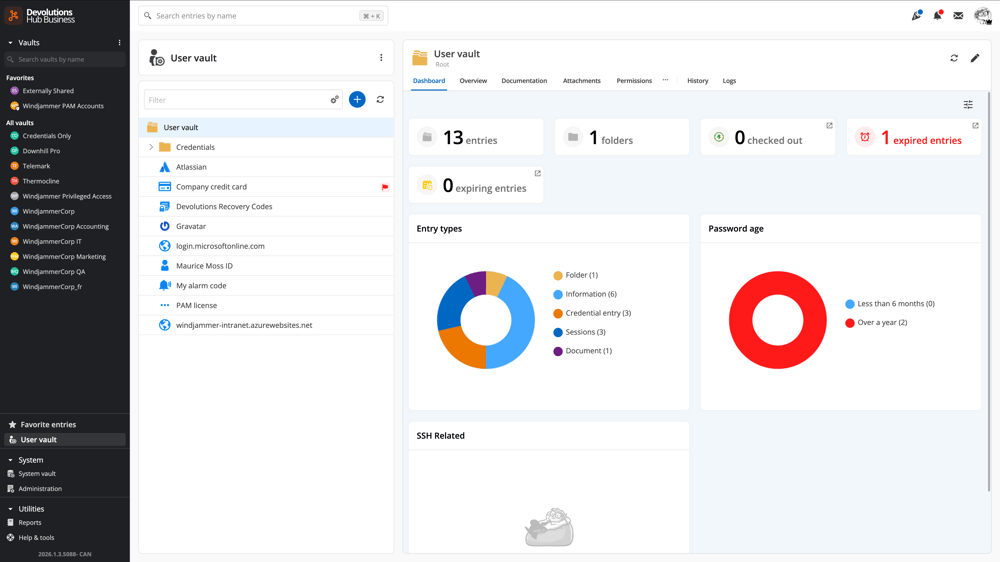Image resolution: width=1000 pixels, height=562 pixels.
Task: Click the Information legend color swatch
Action: 558,295
